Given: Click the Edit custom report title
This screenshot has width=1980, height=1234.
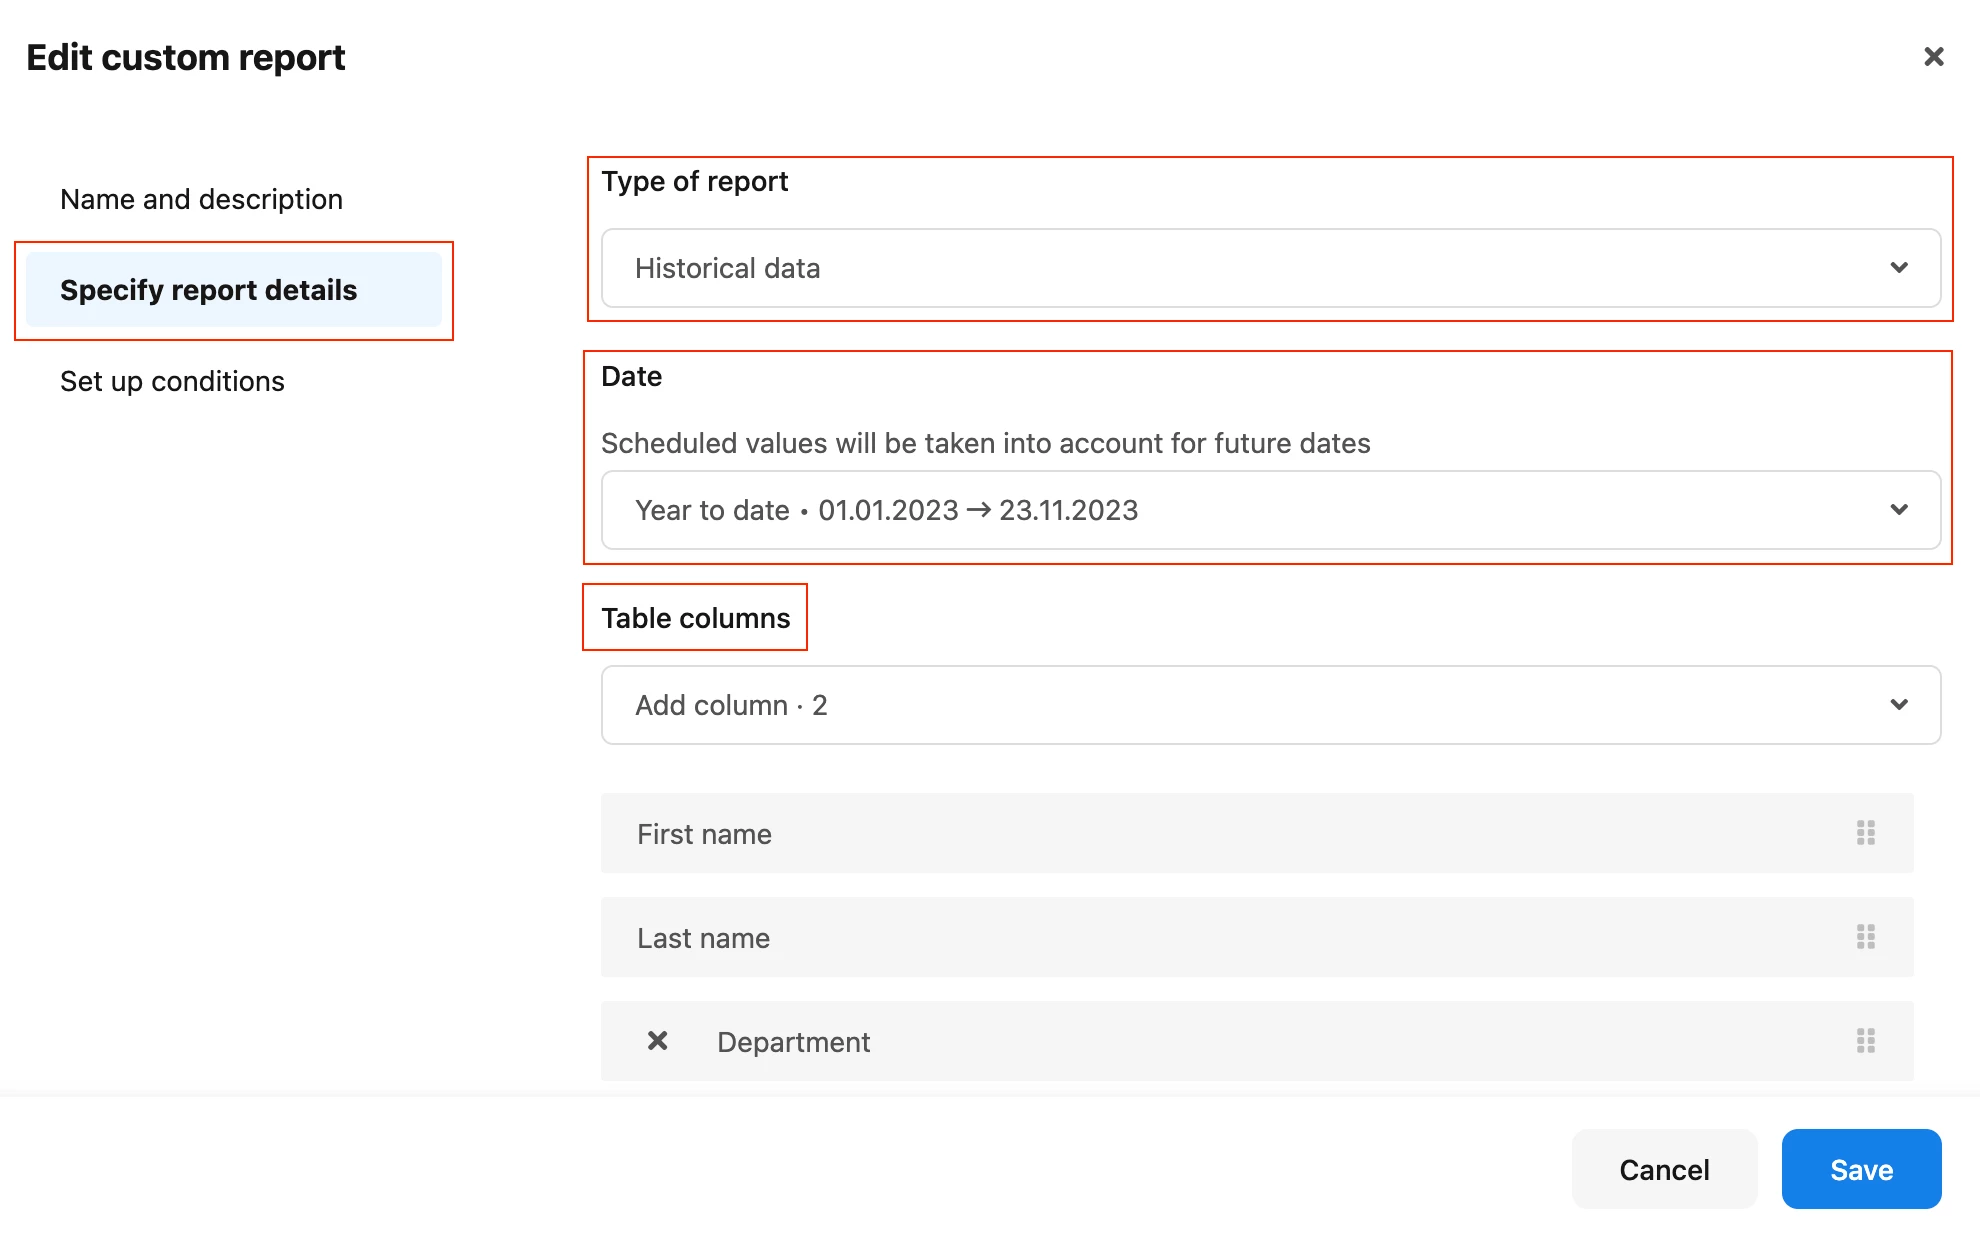Looking at the screenshot, I should coord(185,57).
